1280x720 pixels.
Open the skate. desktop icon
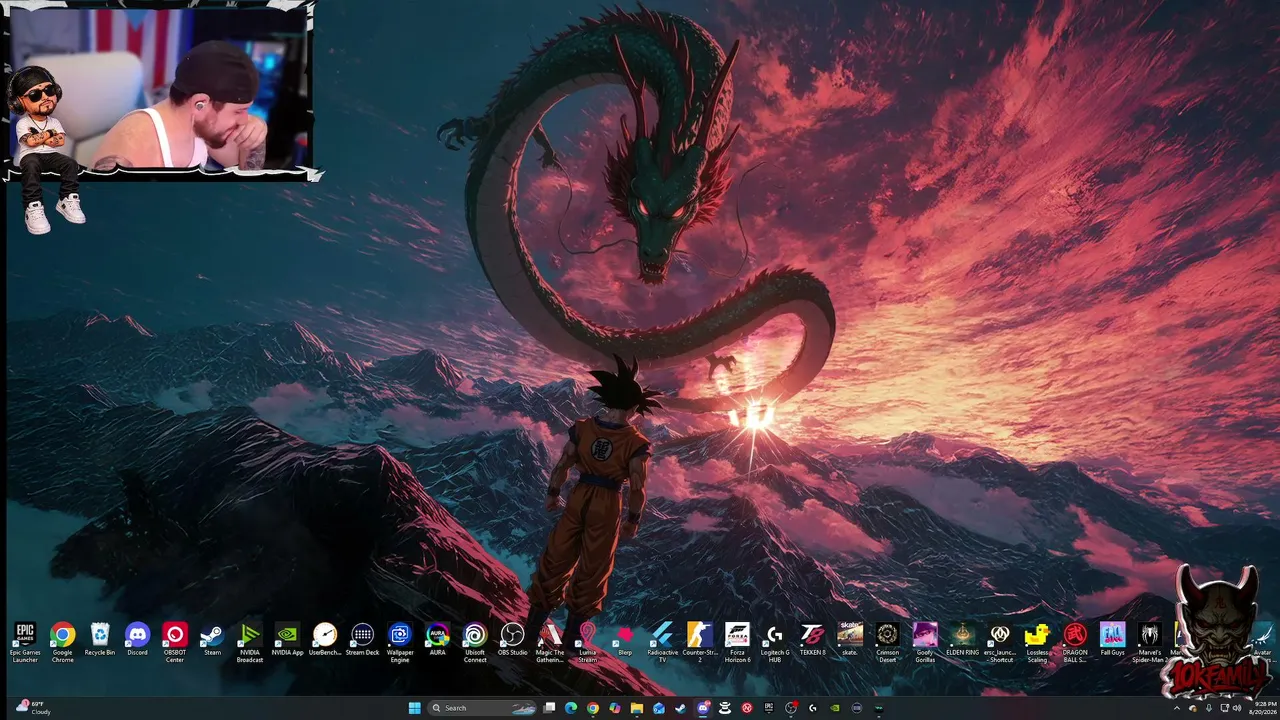850,639
